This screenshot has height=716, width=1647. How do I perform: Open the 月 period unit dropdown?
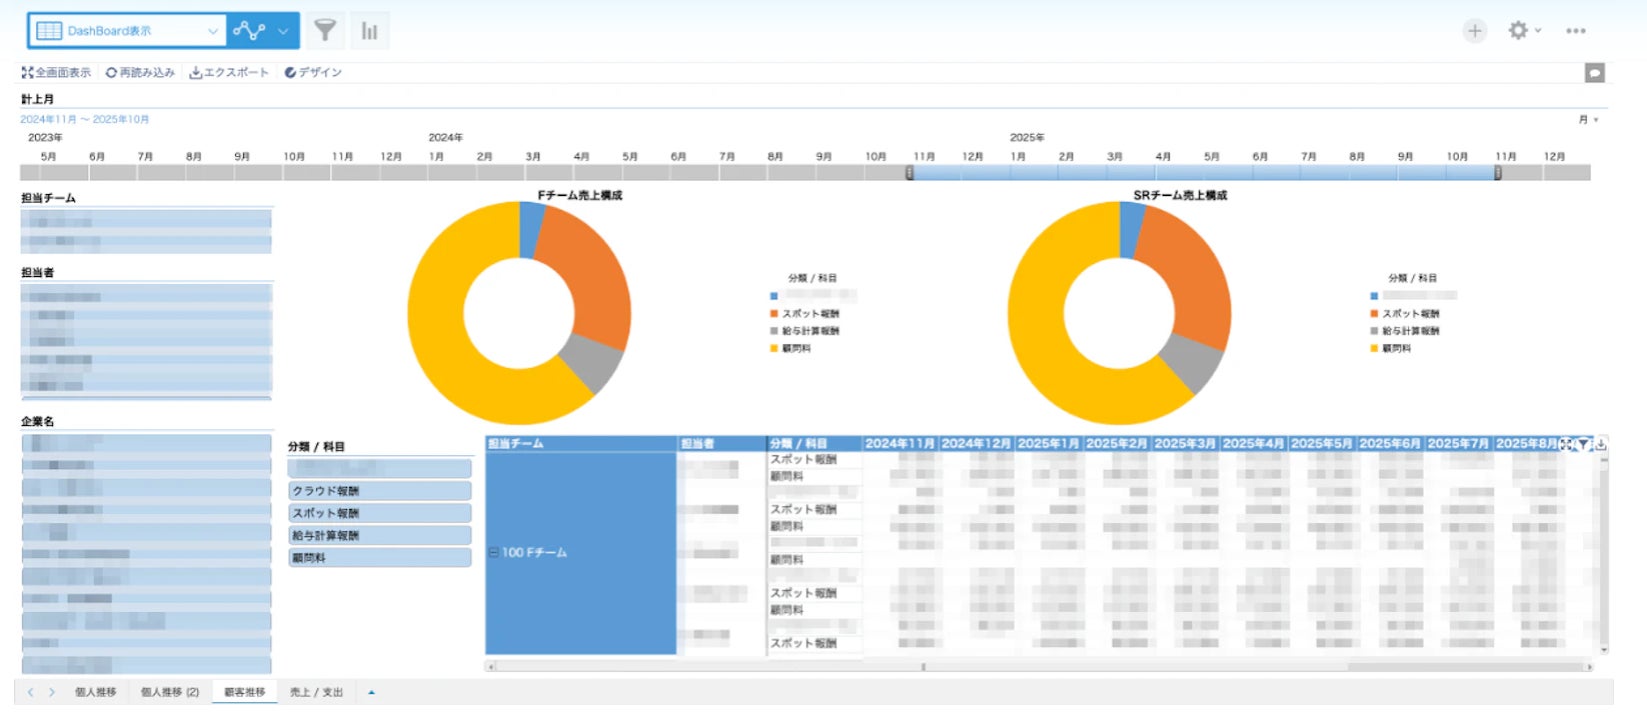point(1588,119)
